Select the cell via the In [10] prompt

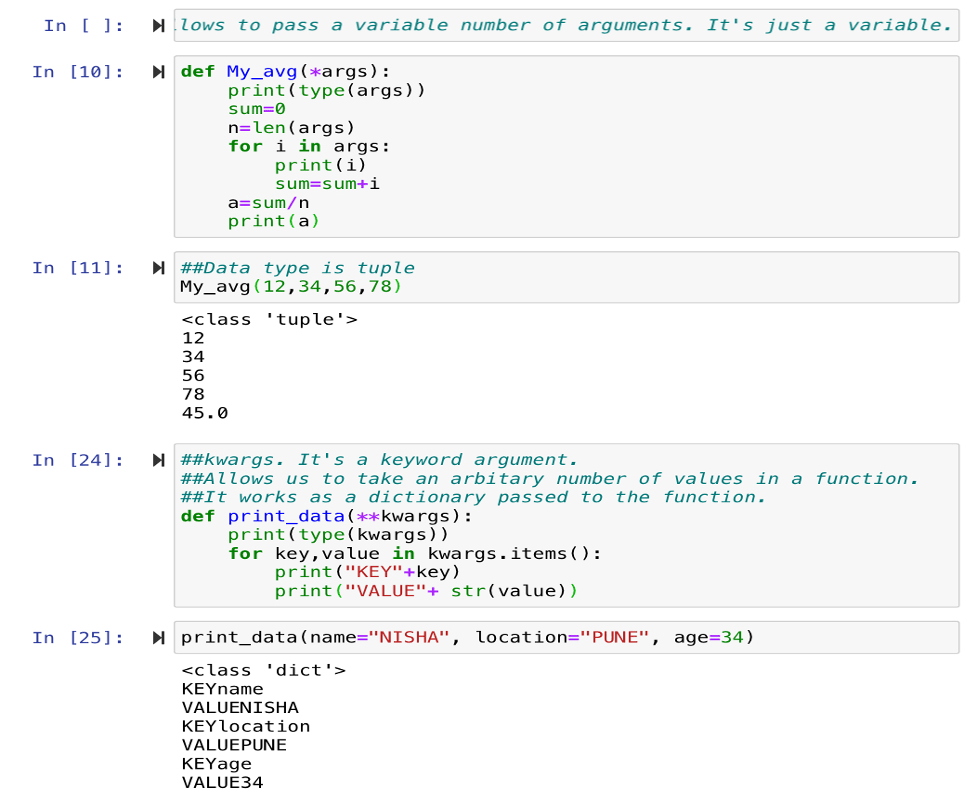[78, 72]
